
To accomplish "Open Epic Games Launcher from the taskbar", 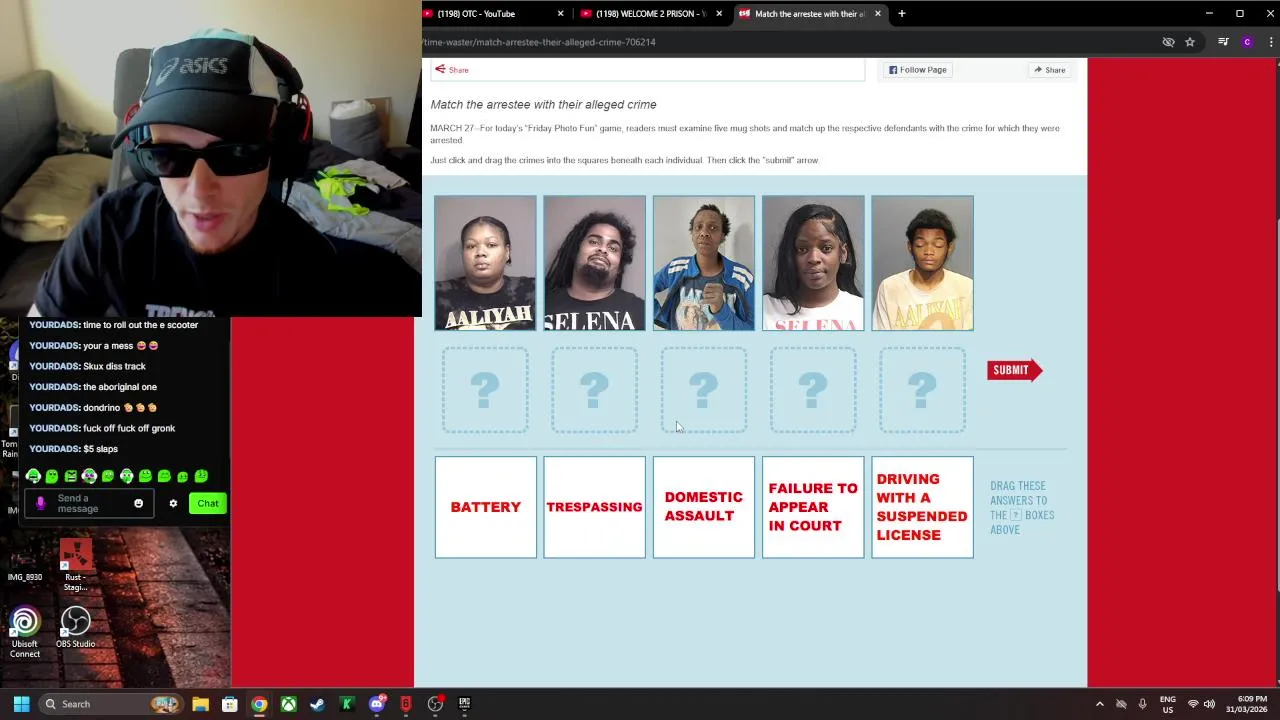I will click(x=464, y=704).
